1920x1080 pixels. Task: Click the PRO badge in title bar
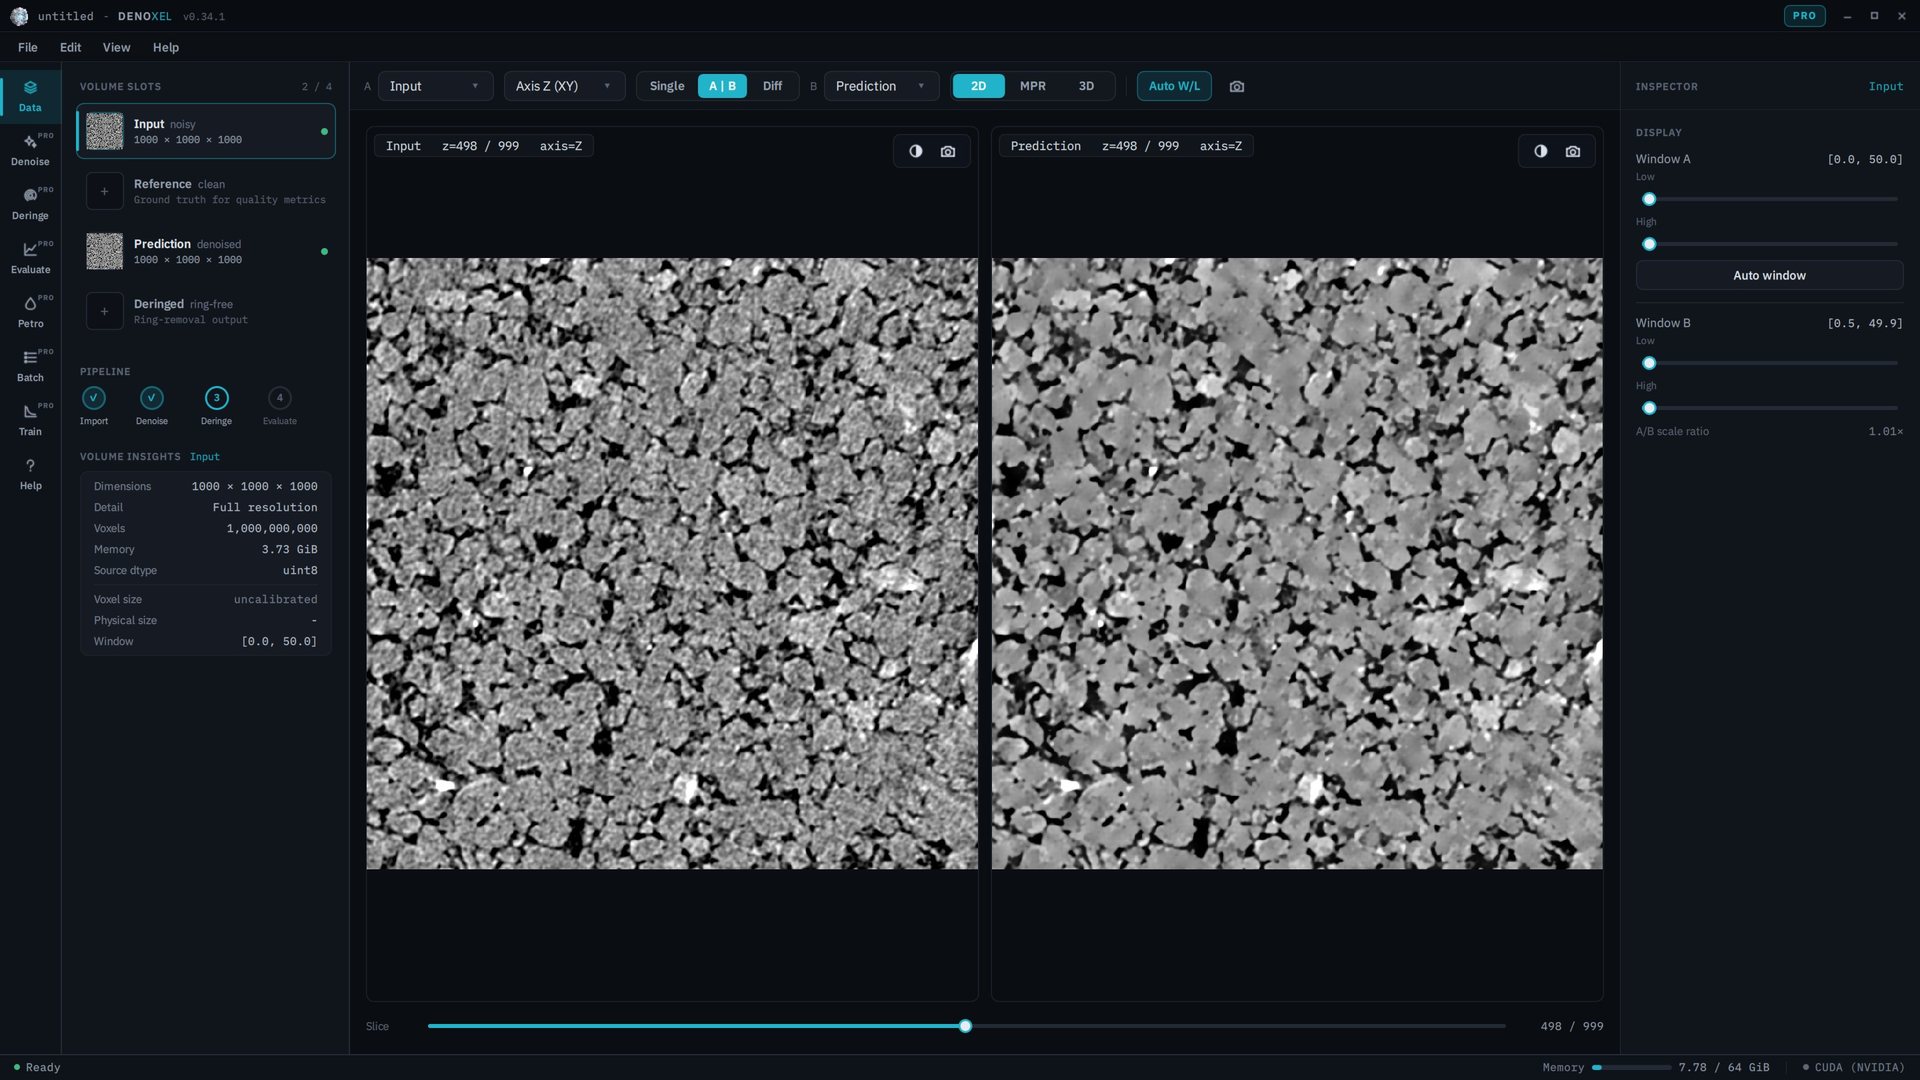click(1804, 16)
